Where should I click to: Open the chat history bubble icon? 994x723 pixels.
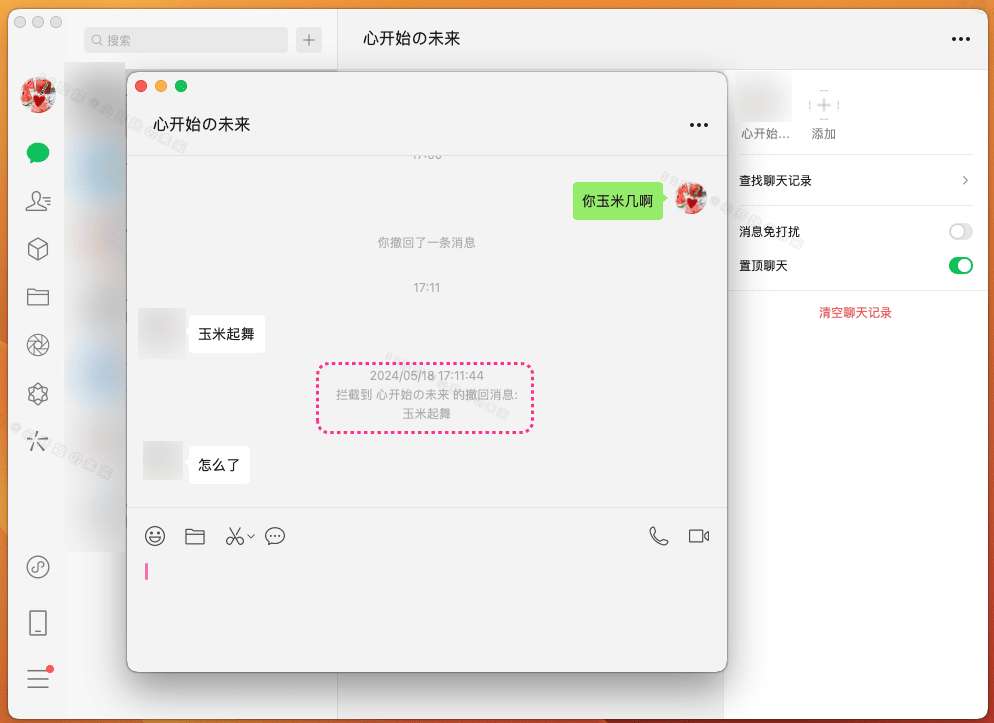(275, 536)
